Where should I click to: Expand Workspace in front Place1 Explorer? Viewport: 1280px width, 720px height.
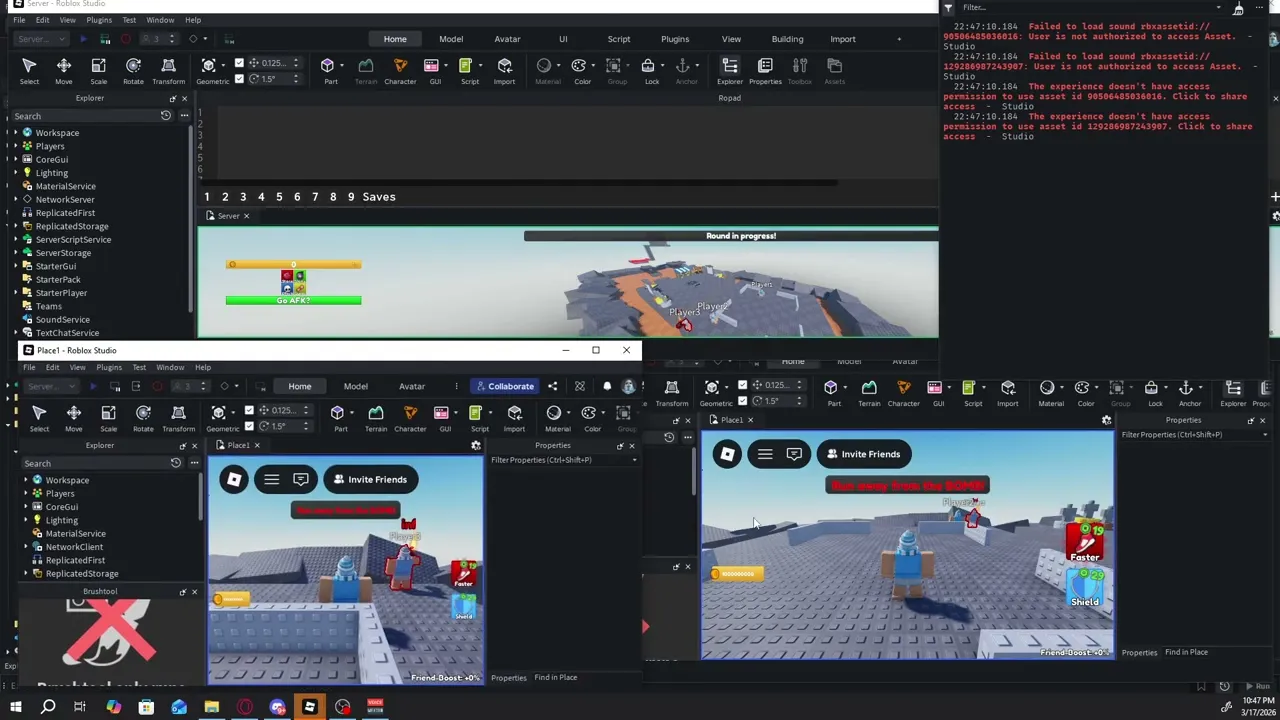[26, 480]
